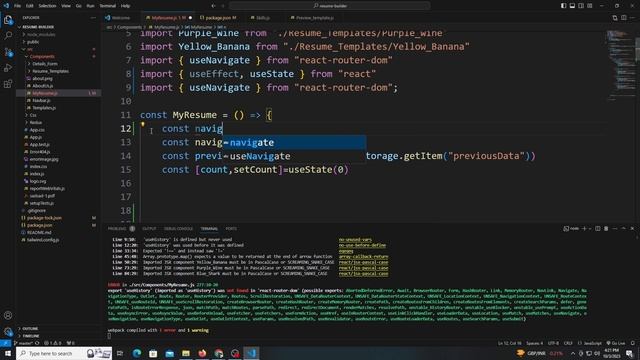The image size is (640, 360).
Task: Switch to the Welcome editor tab
Action: tap(118, 18)
